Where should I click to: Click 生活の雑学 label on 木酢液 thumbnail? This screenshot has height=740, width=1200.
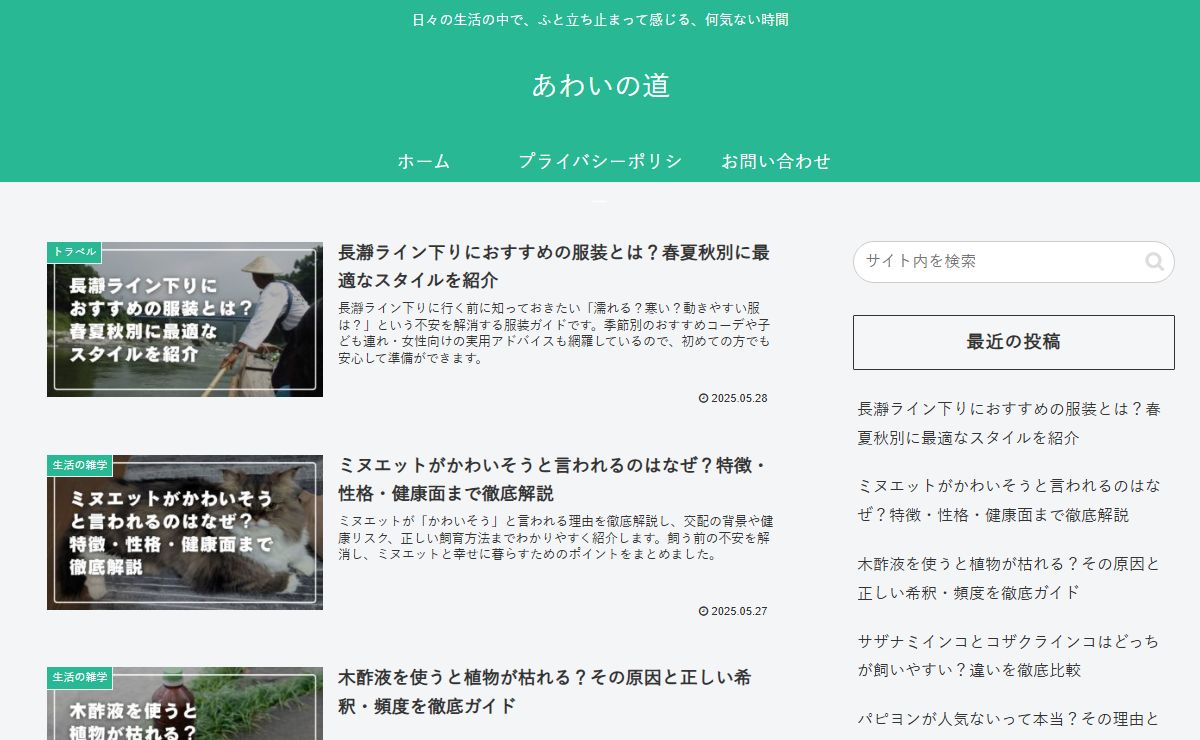tap(80, 678)
